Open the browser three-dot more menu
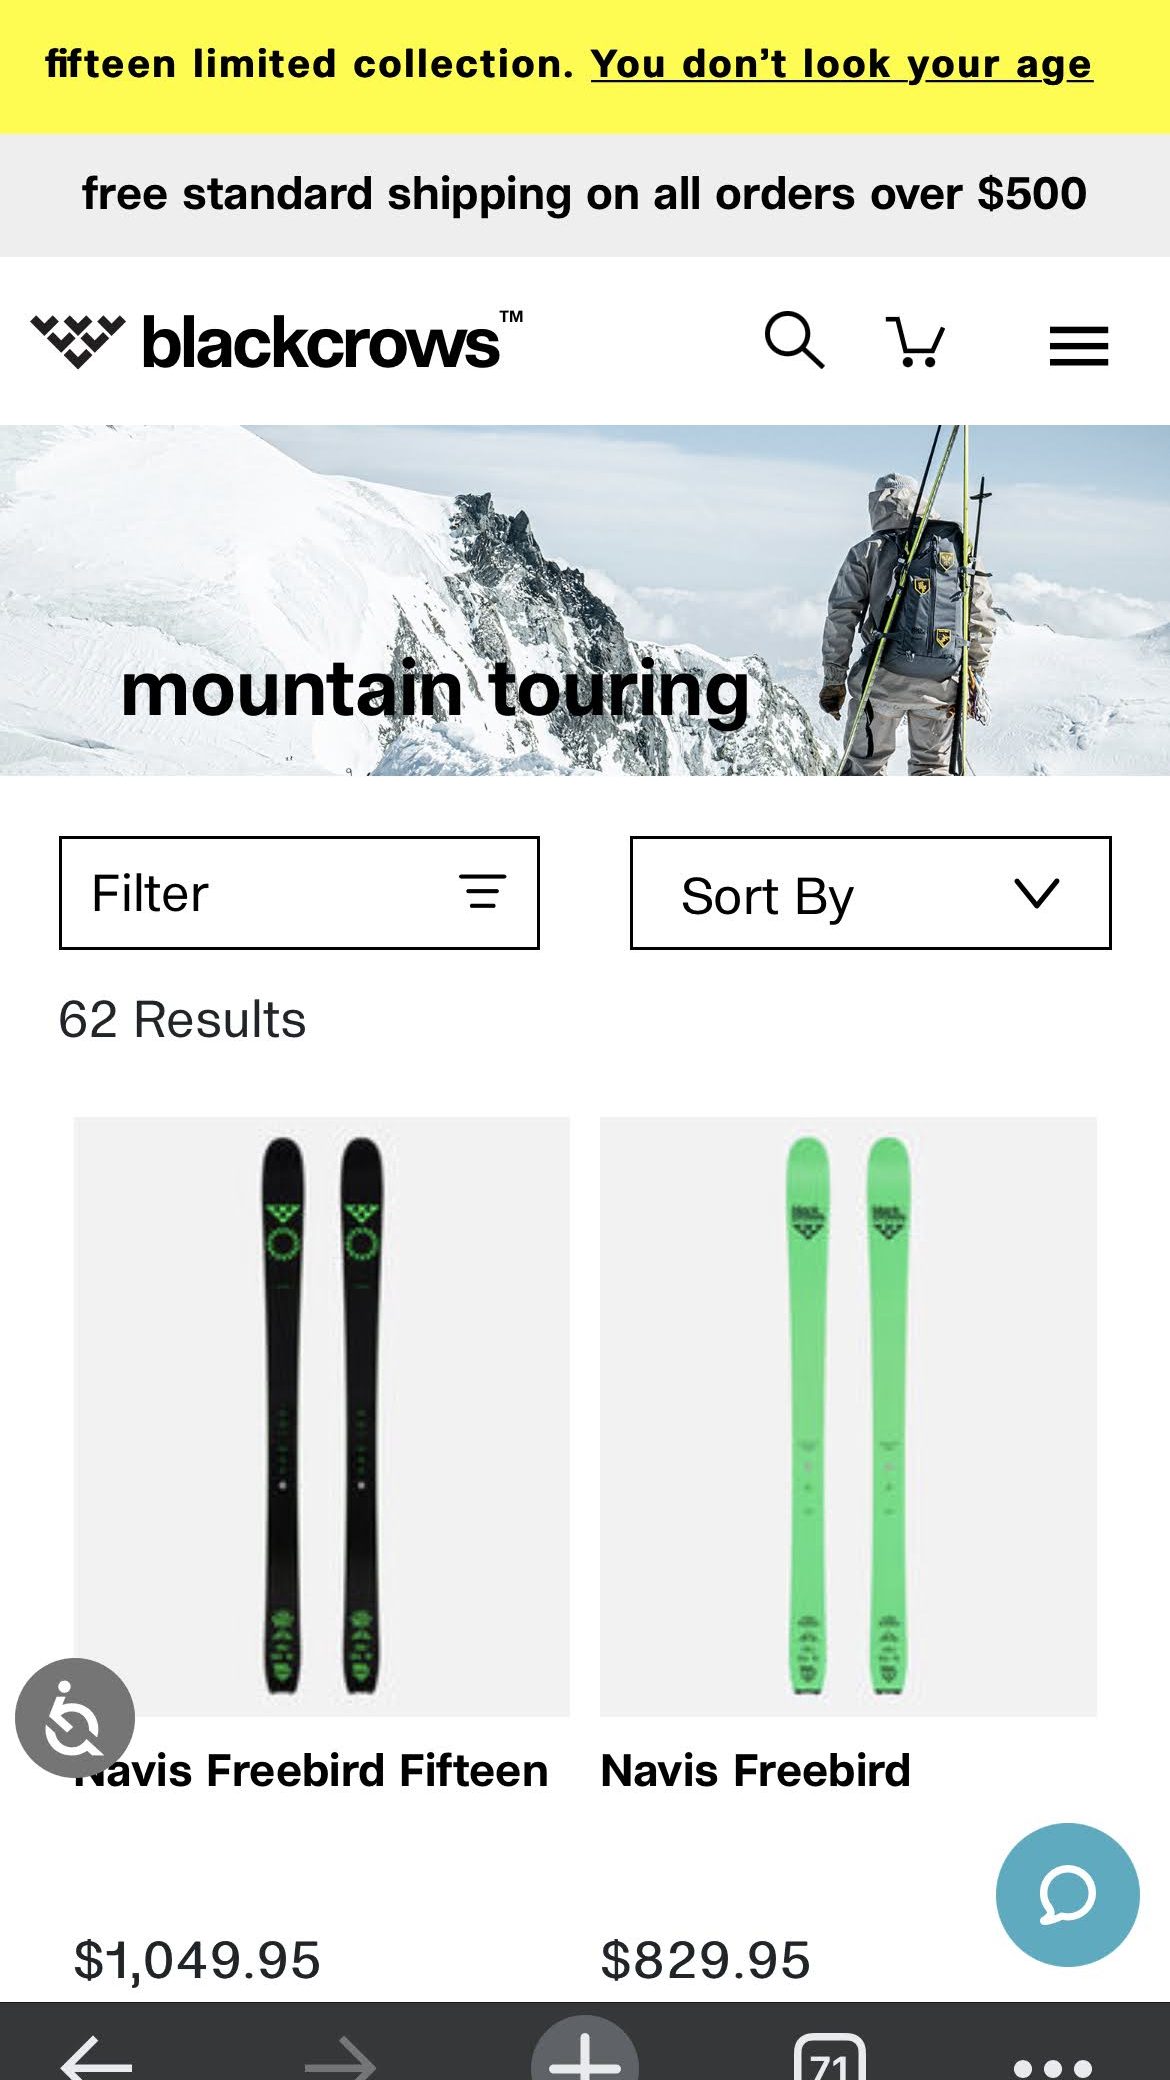The height and width of the screenshot is (2080, 1170). point(1053,2066)
